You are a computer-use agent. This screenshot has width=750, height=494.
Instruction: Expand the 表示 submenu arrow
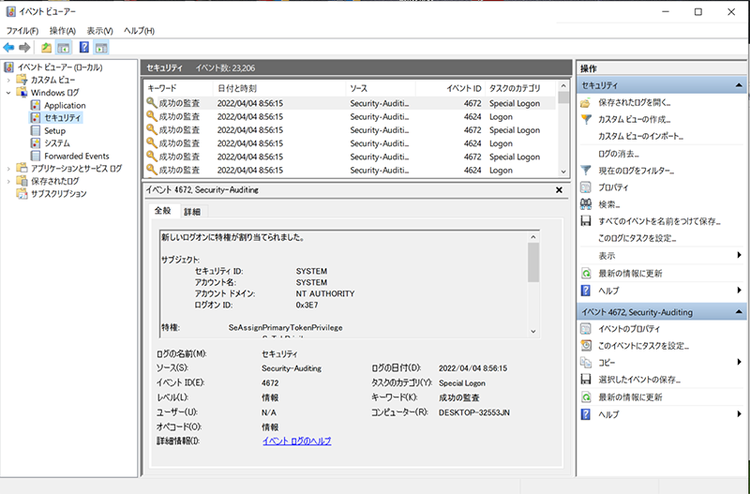point(739,255)
